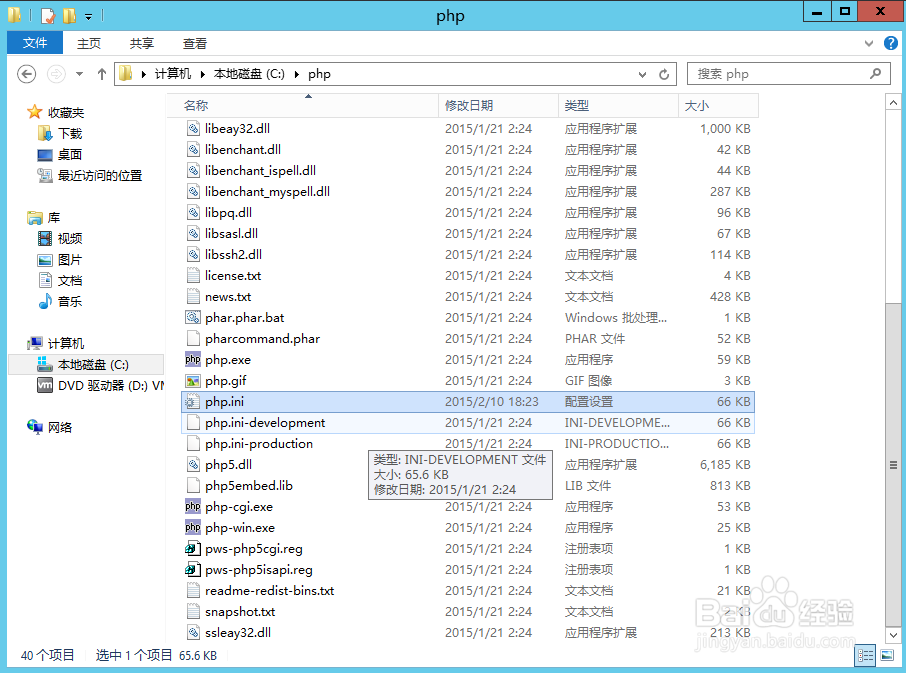The height and width of the screenshot is (673, 906).
Task: Select file php.ini-development
Action: click(x=468, y=423)
